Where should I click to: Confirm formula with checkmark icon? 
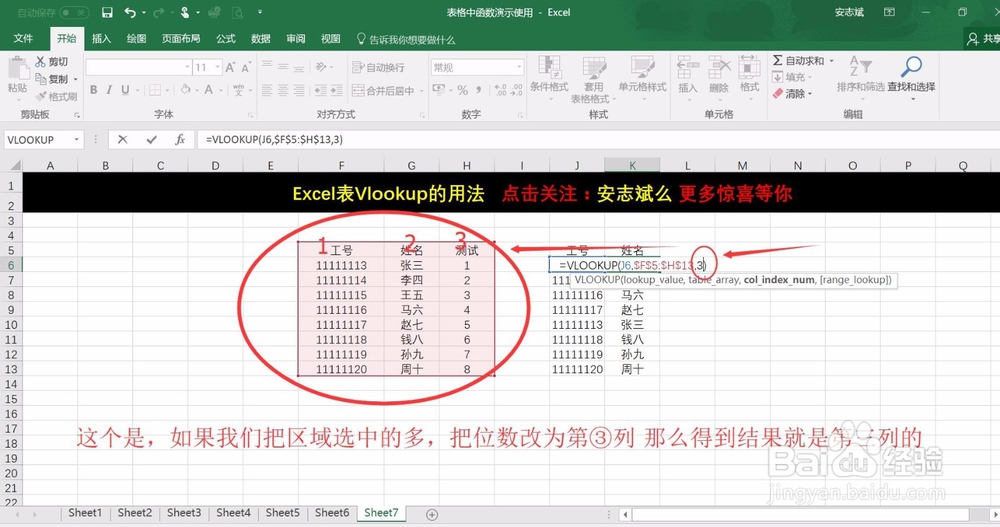(151, 140)
